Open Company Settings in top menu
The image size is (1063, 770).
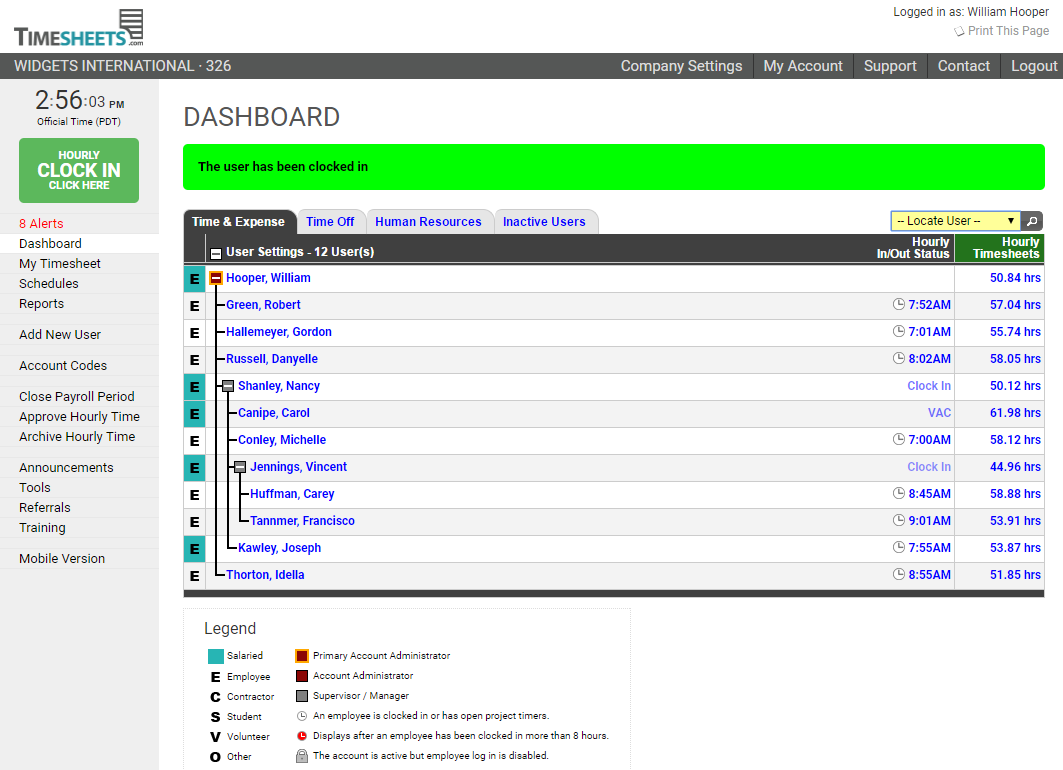point(681,66)
